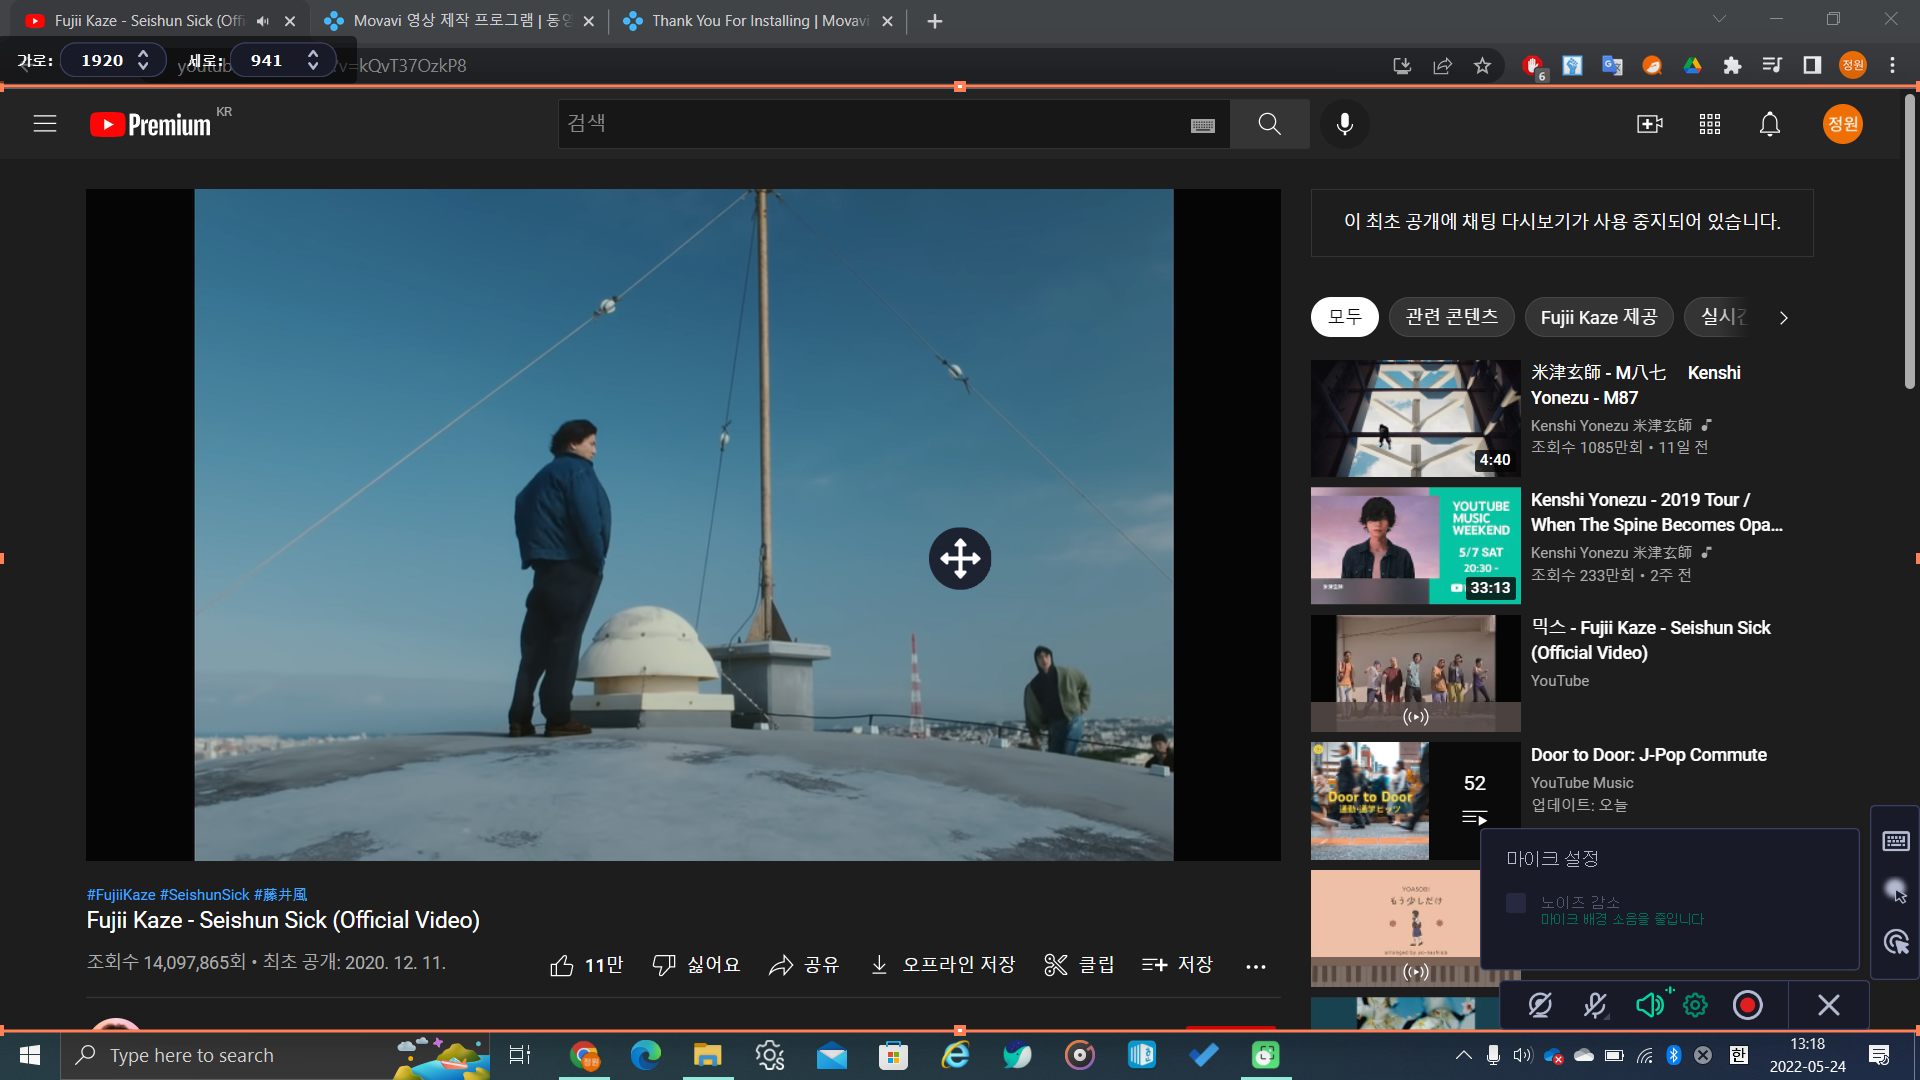Open Kenshi Yonezu M87 video thumbnail
Image resolution: width=1920 pixels, height=1080 pixels.
[1415, 418]
